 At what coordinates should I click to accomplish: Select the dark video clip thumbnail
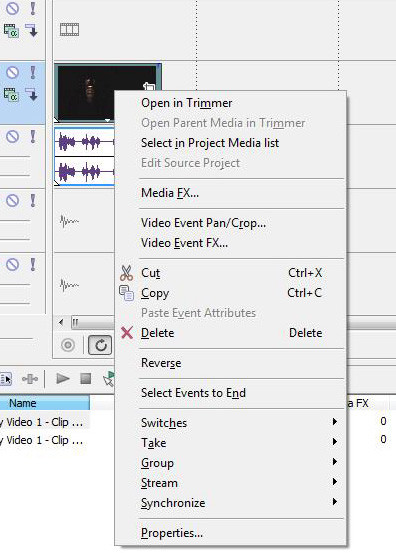85,92
